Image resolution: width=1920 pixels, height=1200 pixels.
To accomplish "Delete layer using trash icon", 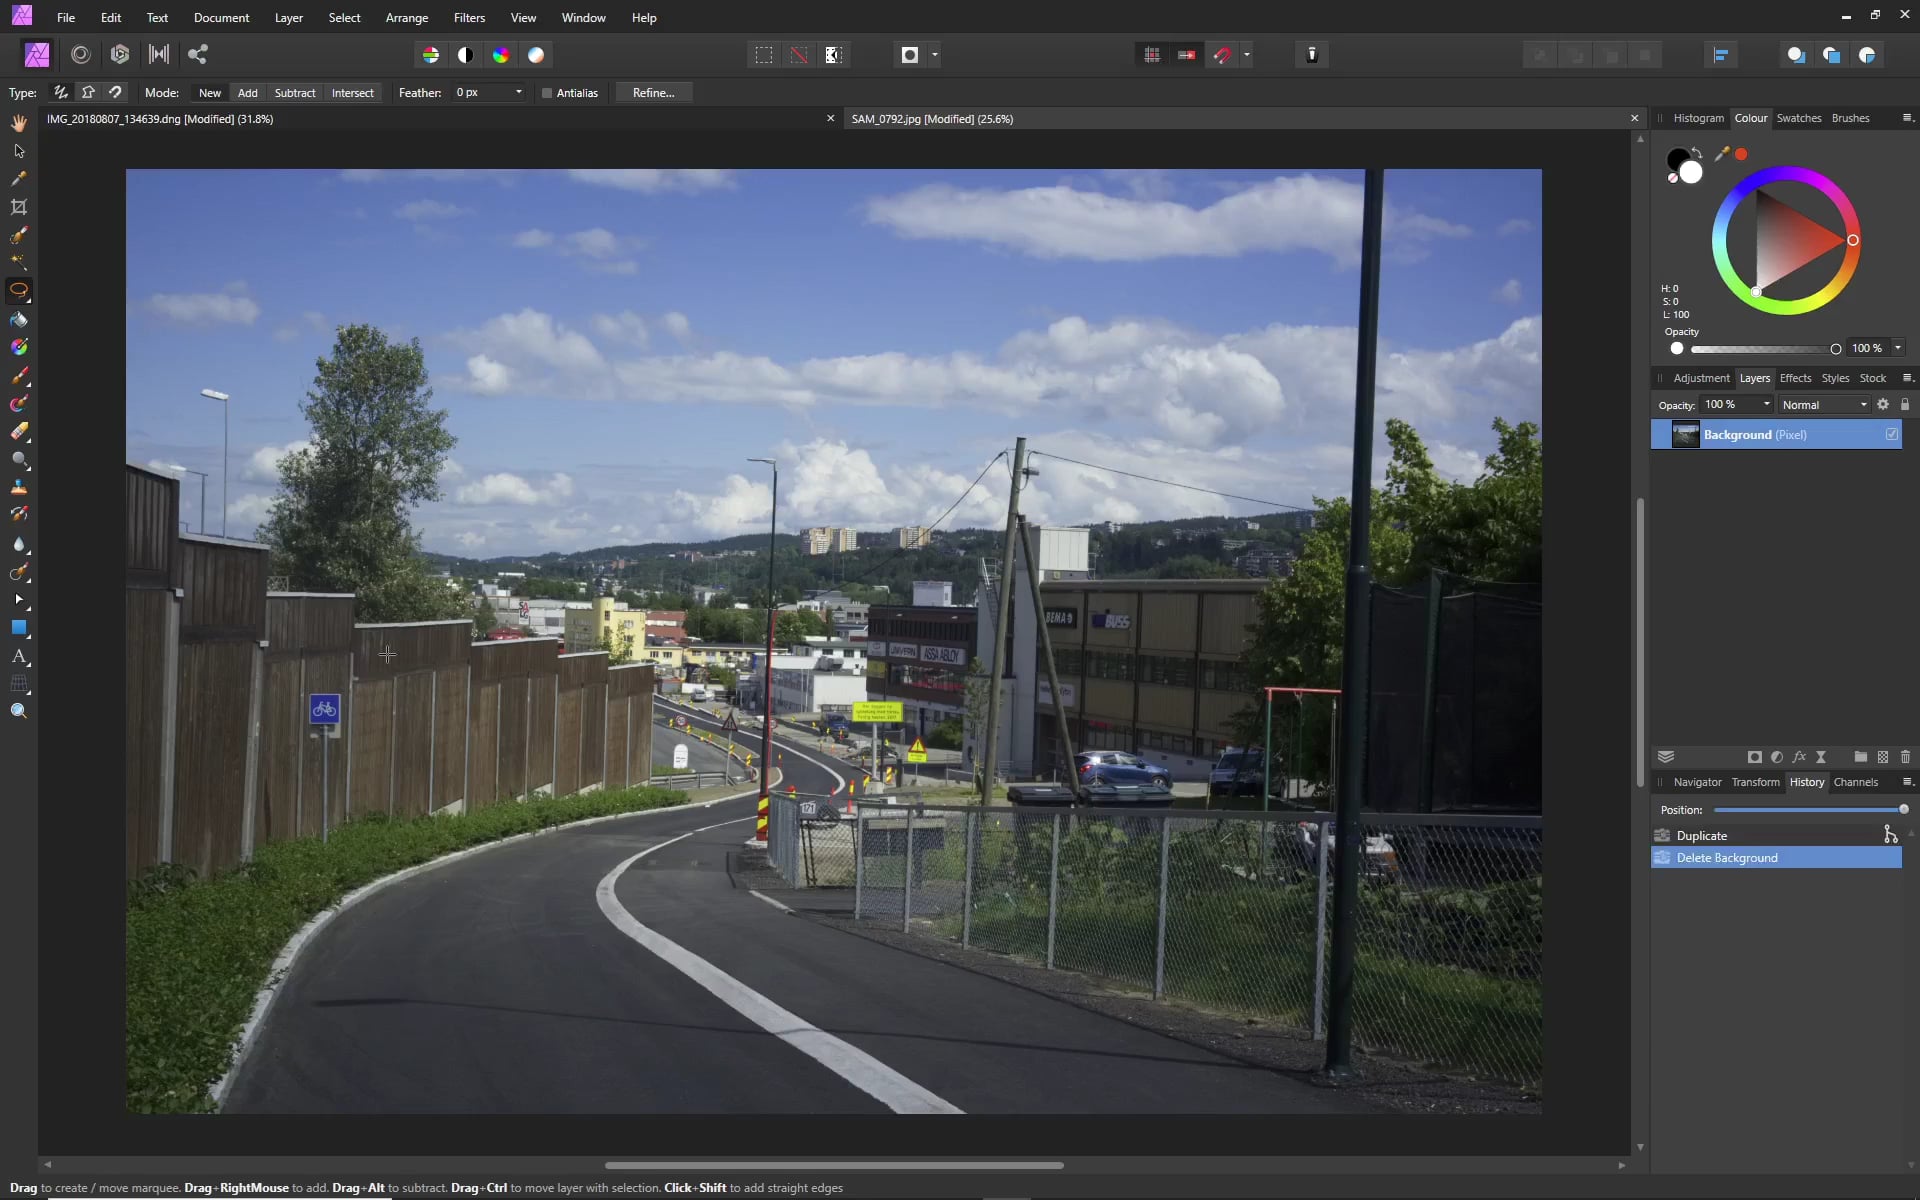I will tap(1905, 757).
